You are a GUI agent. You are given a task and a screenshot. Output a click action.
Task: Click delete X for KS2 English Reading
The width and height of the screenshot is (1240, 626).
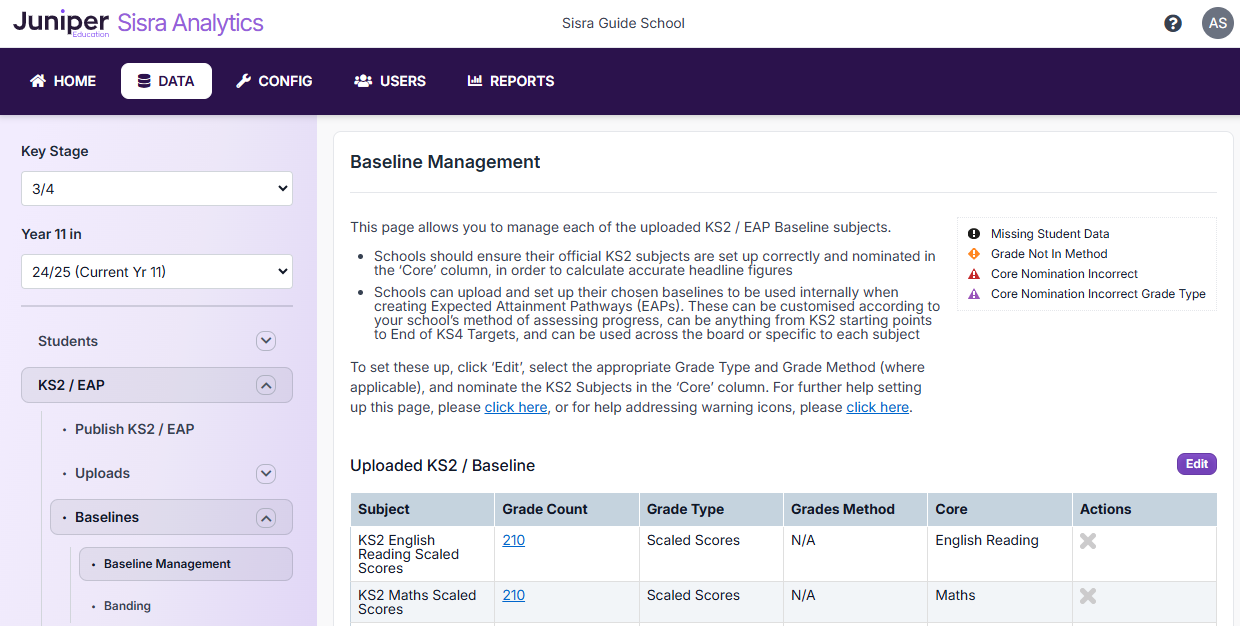click(x=1088, y=541)
